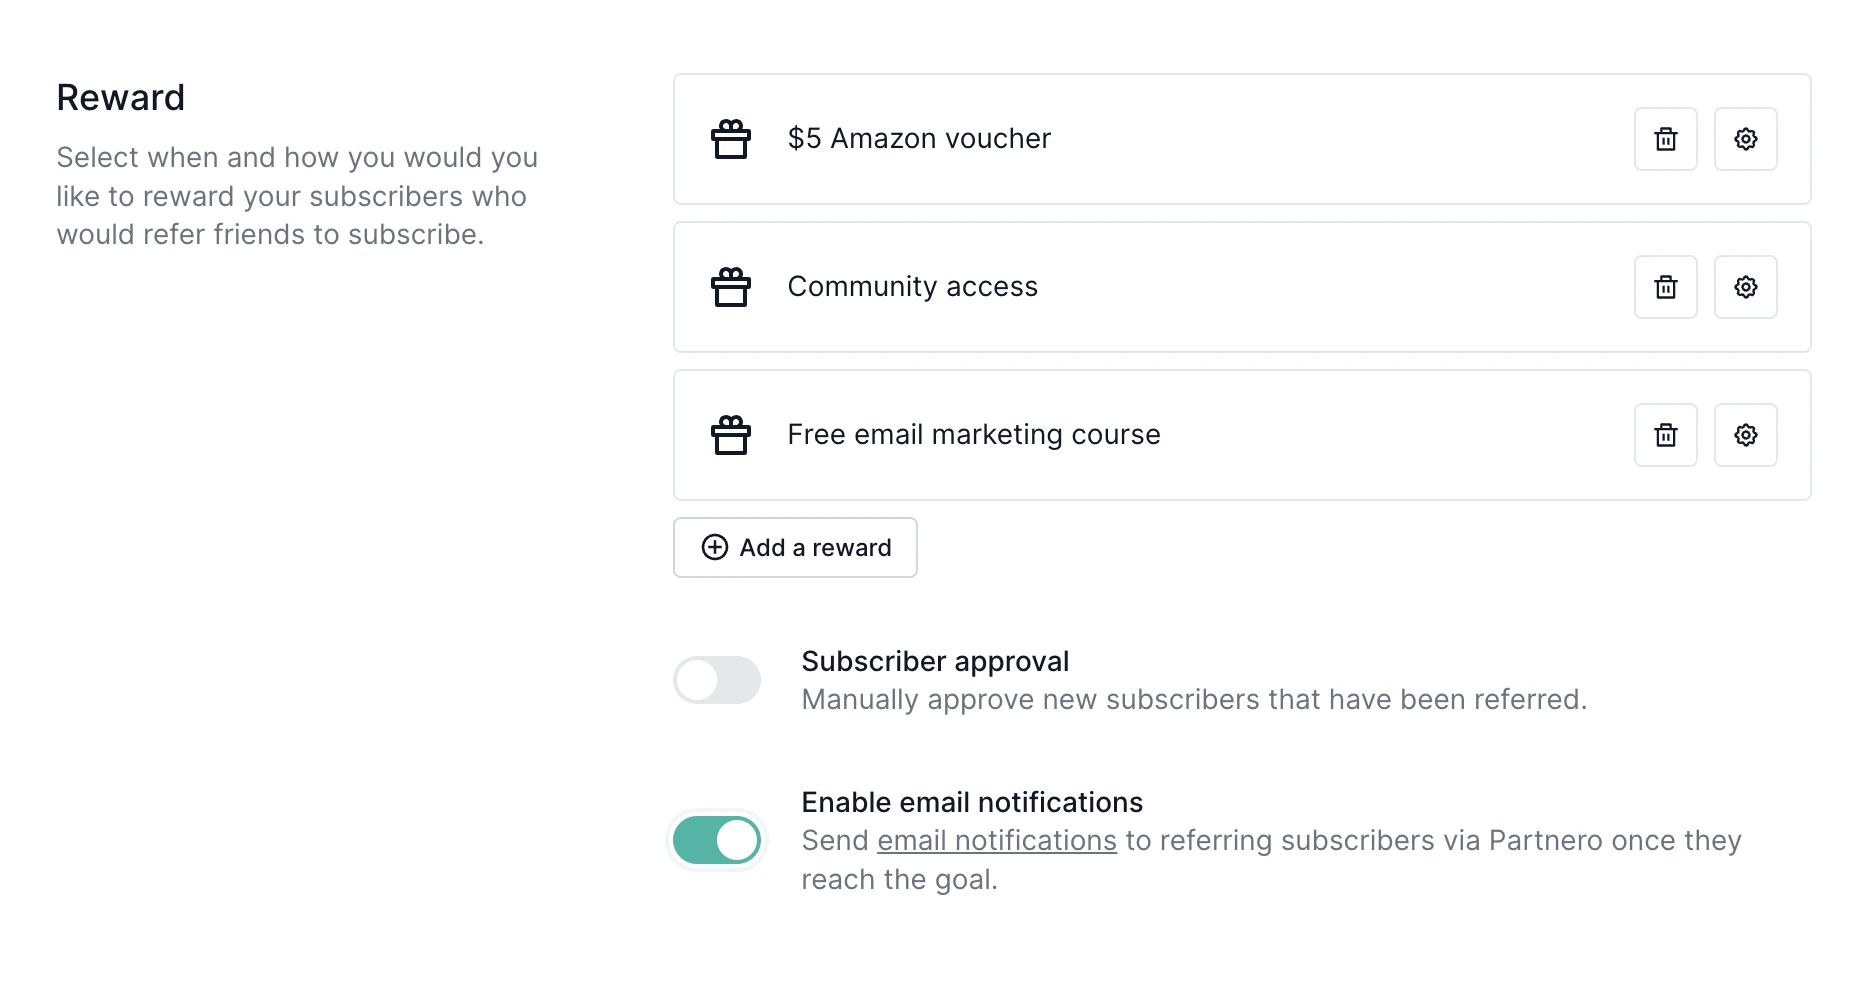Click the Reward section description text

coord(297,196)
